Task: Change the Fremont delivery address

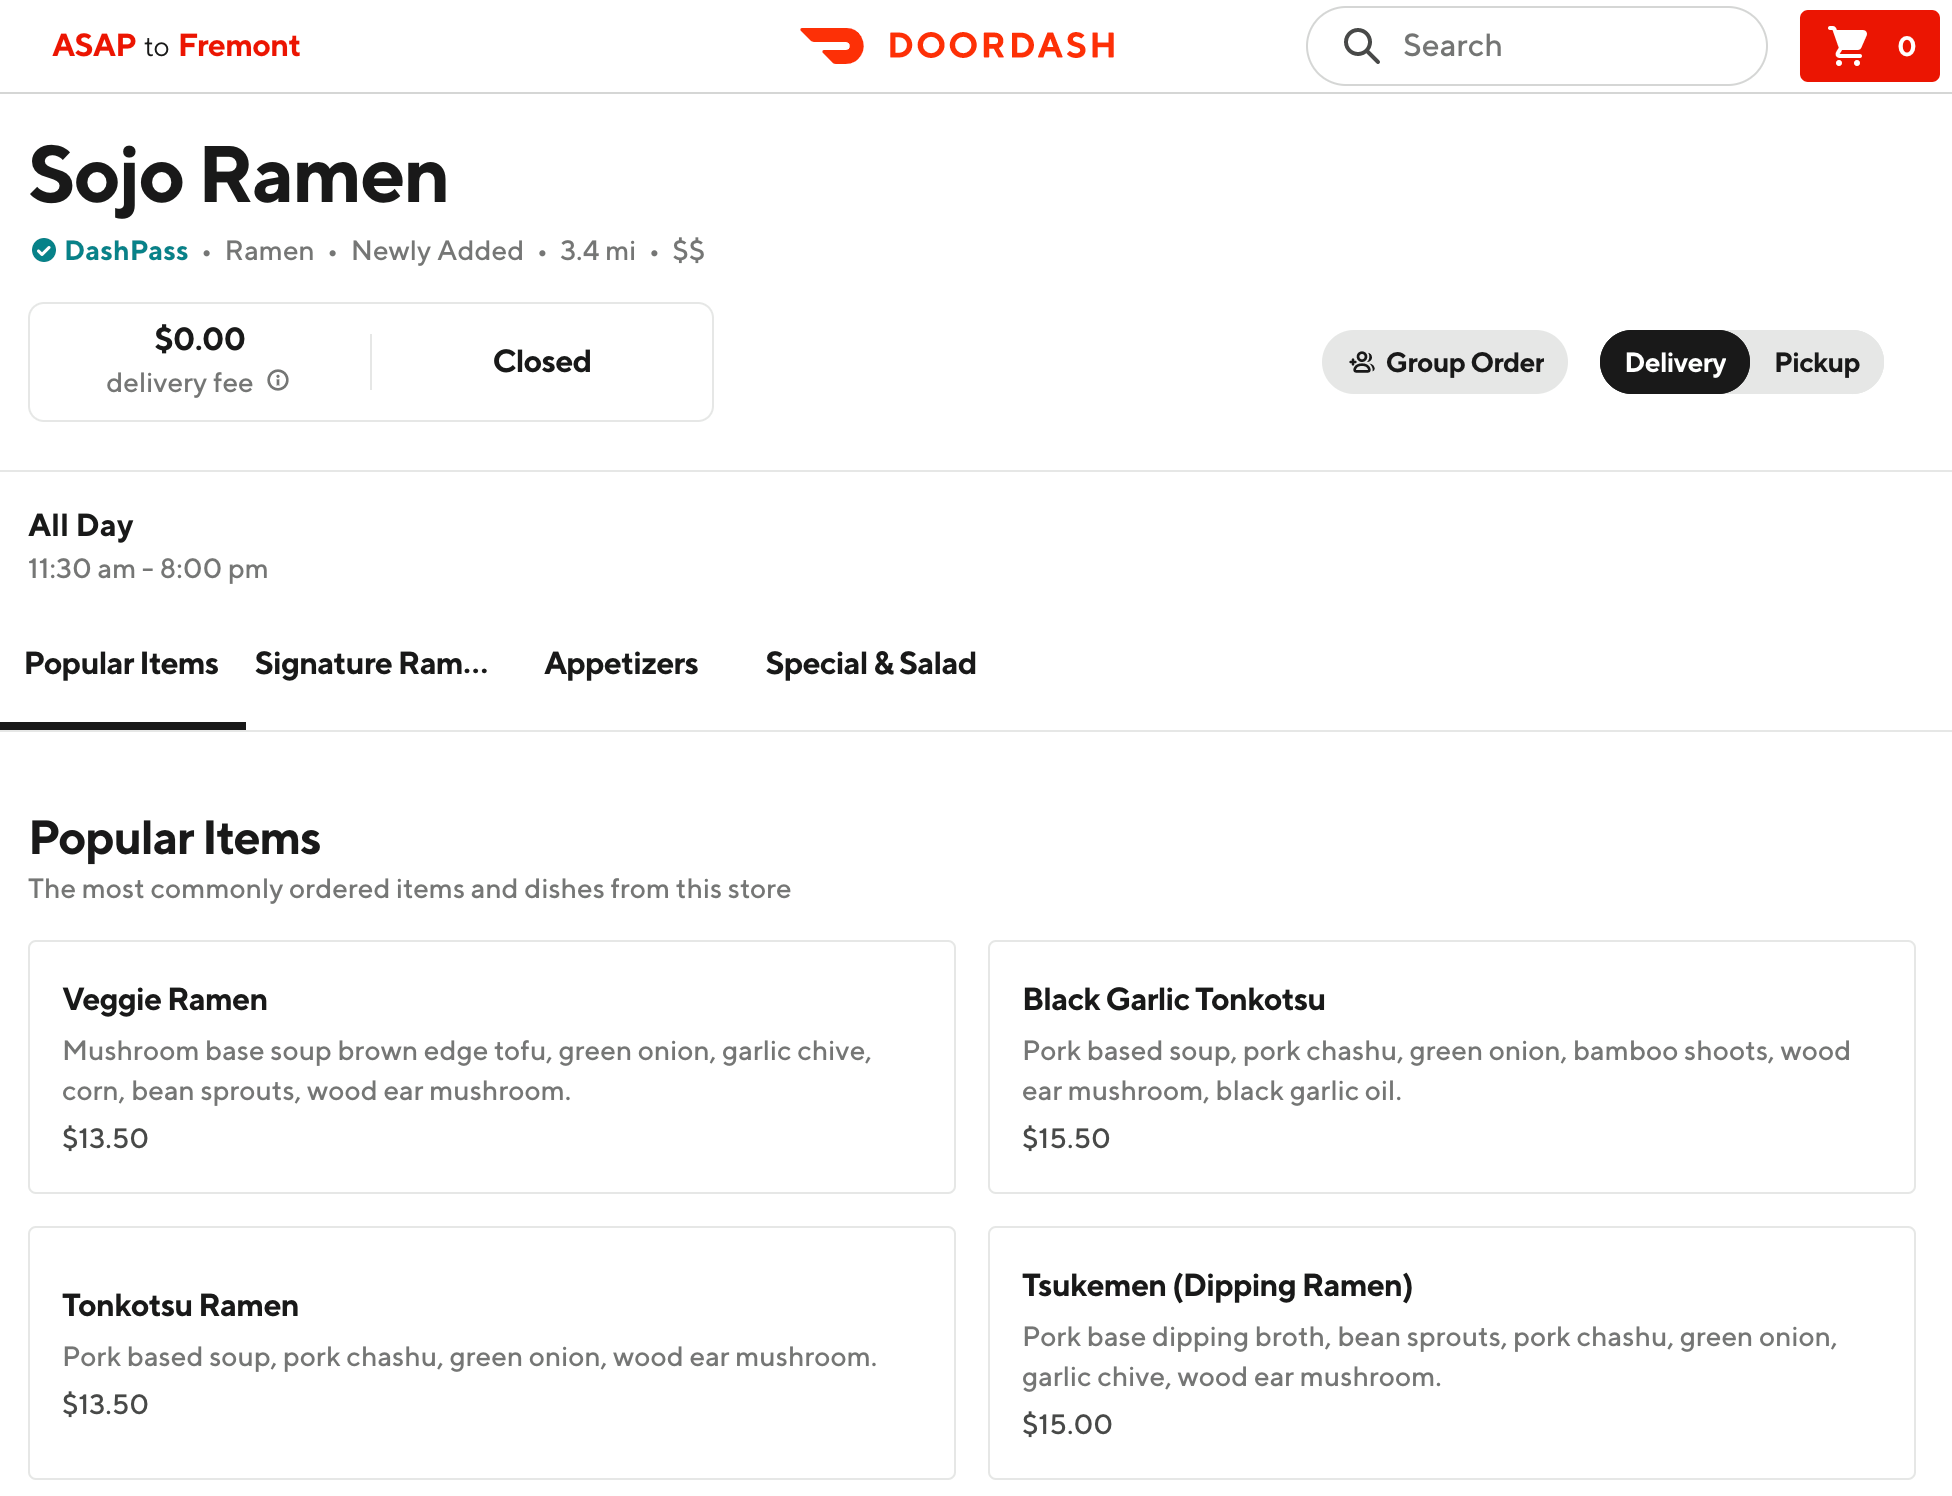Action: (x=239, y=45)
